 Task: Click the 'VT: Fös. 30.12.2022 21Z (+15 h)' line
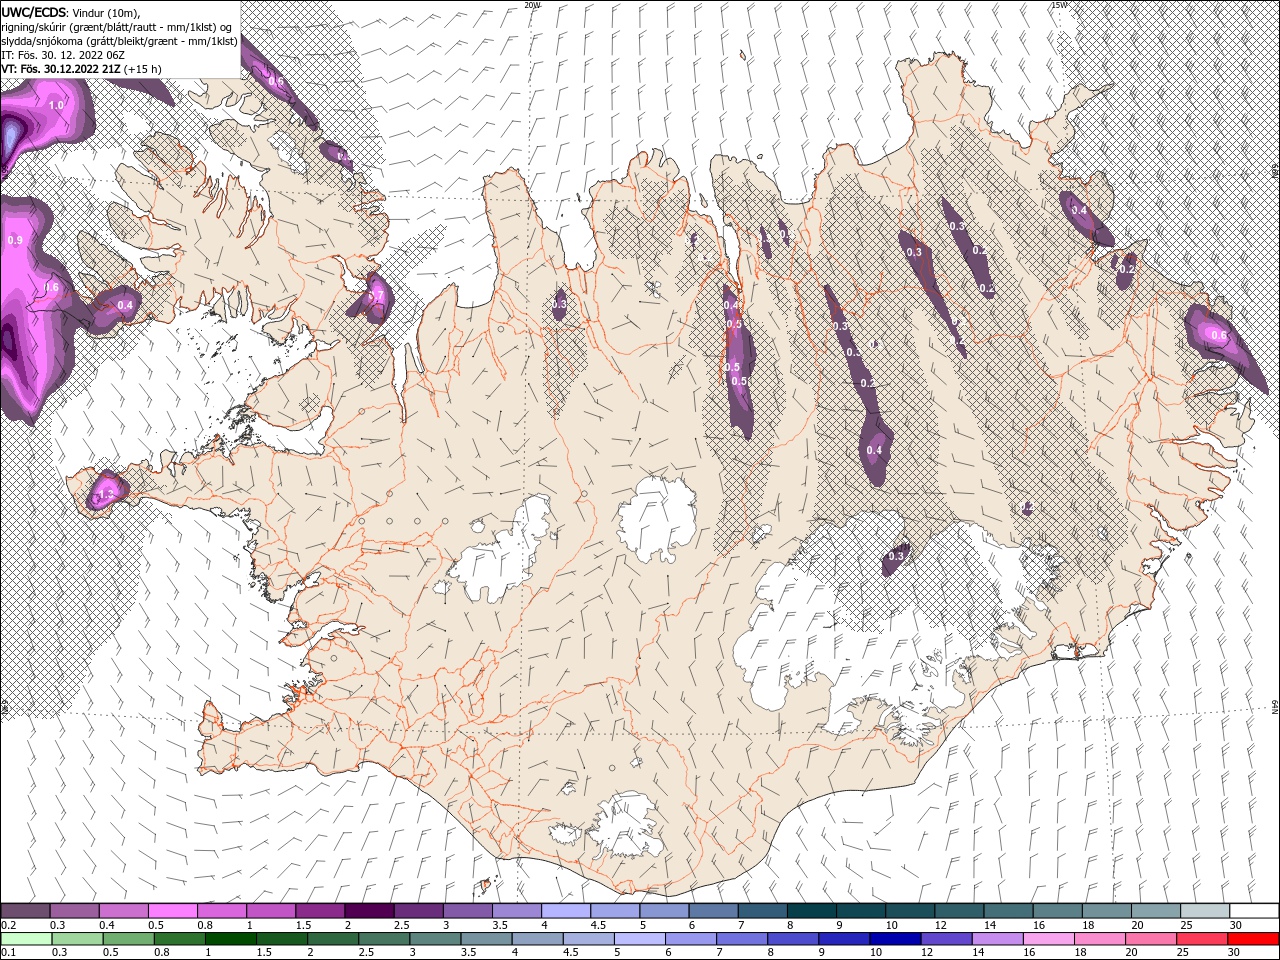tap(82, 69)
